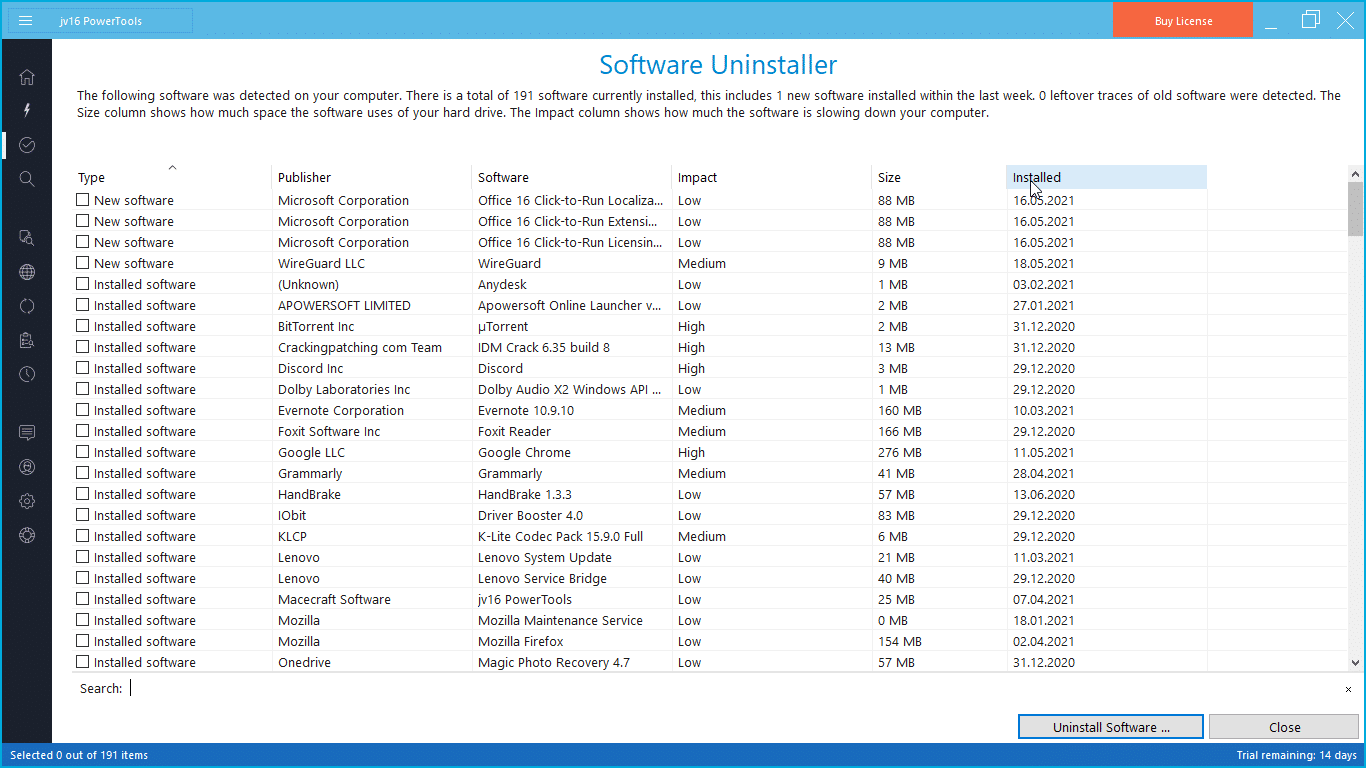Click the scrollbar down arrow of the list
1366x768 pixels.
pos(1355,662)
